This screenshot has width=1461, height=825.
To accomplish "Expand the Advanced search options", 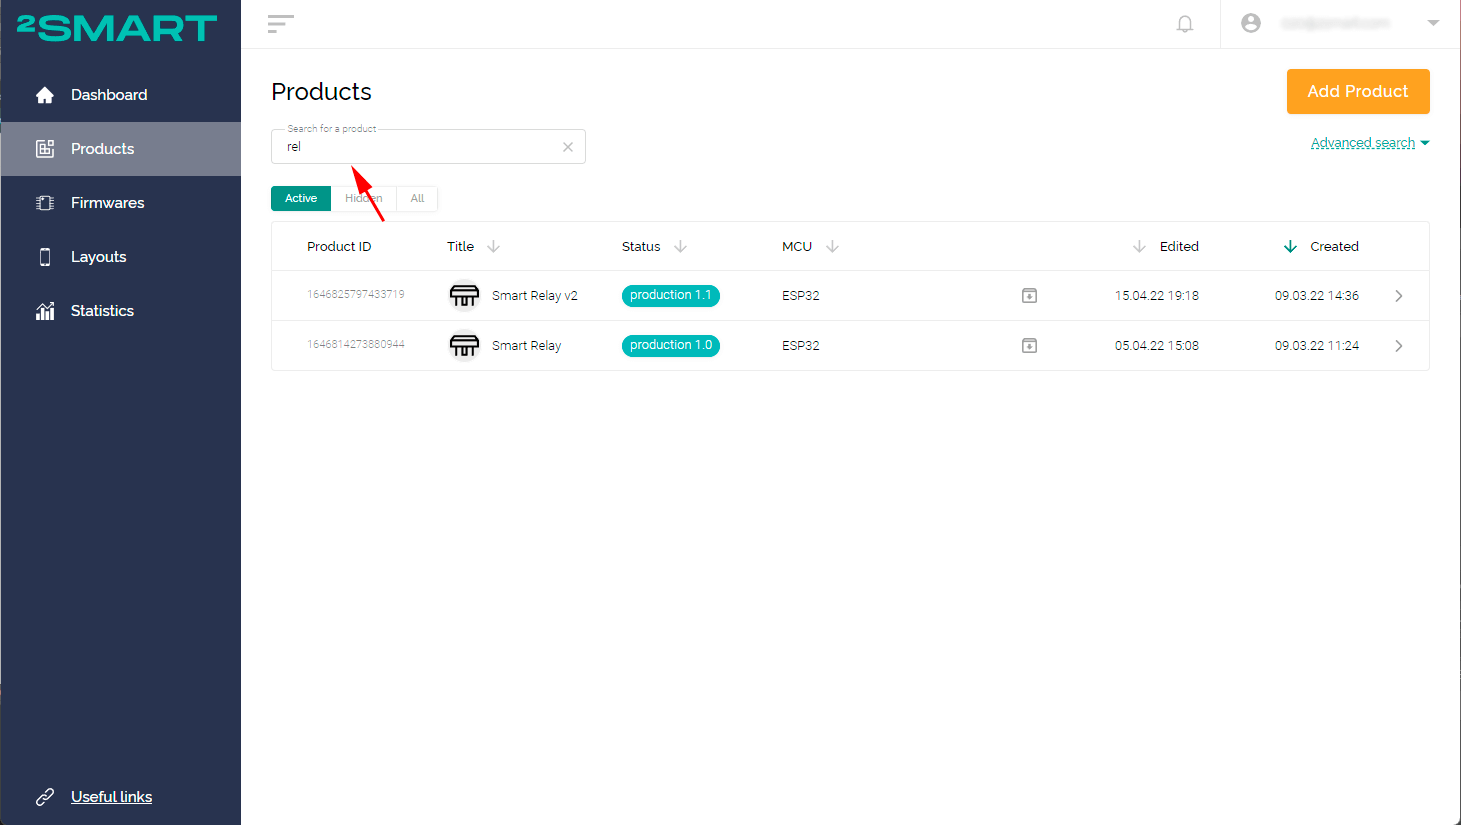I will (1370, 143).
